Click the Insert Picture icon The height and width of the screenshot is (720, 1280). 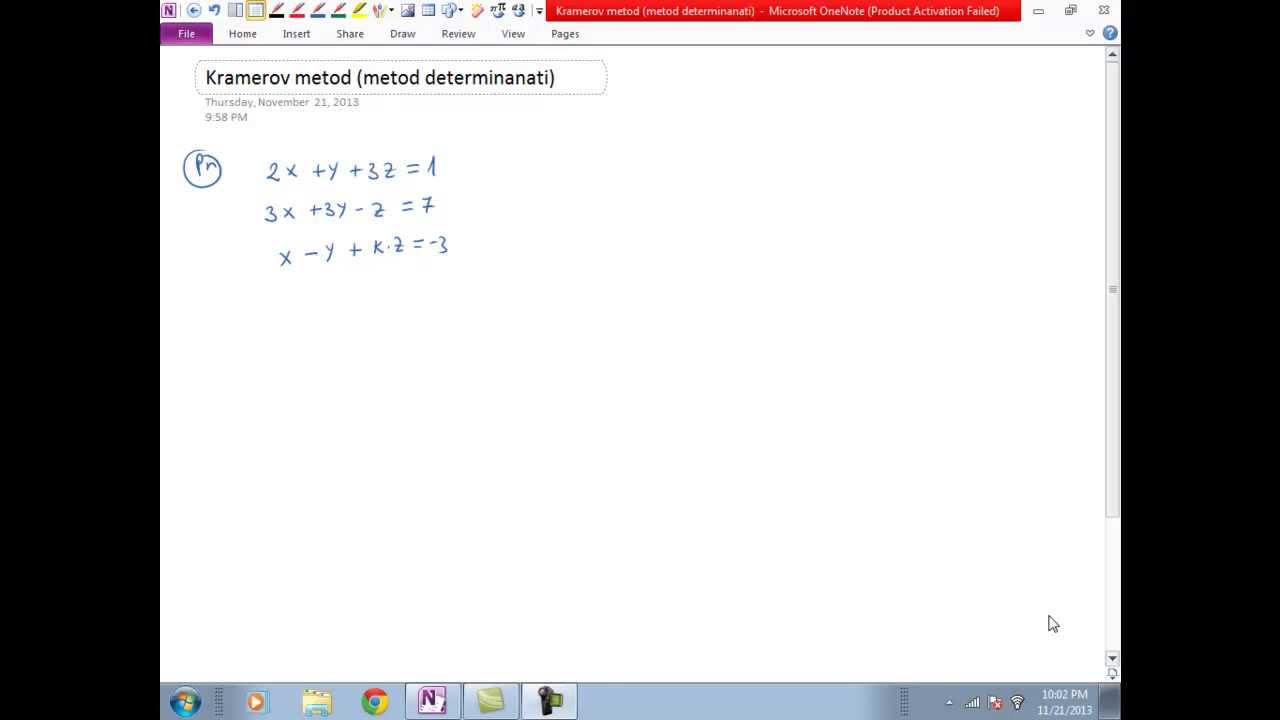point(408,10)
